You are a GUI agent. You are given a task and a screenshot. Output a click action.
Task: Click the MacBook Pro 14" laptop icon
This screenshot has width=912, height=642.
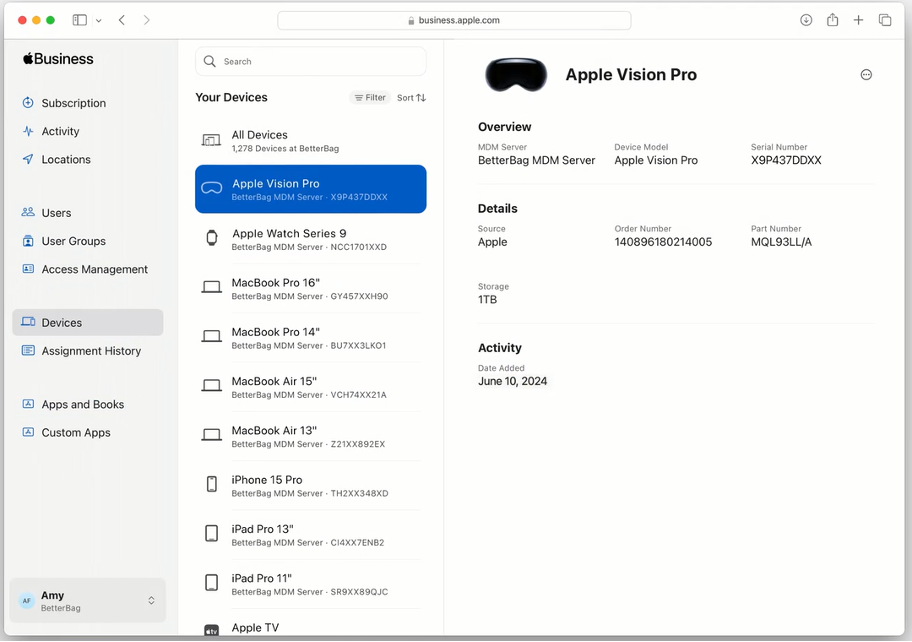[212, 336]
